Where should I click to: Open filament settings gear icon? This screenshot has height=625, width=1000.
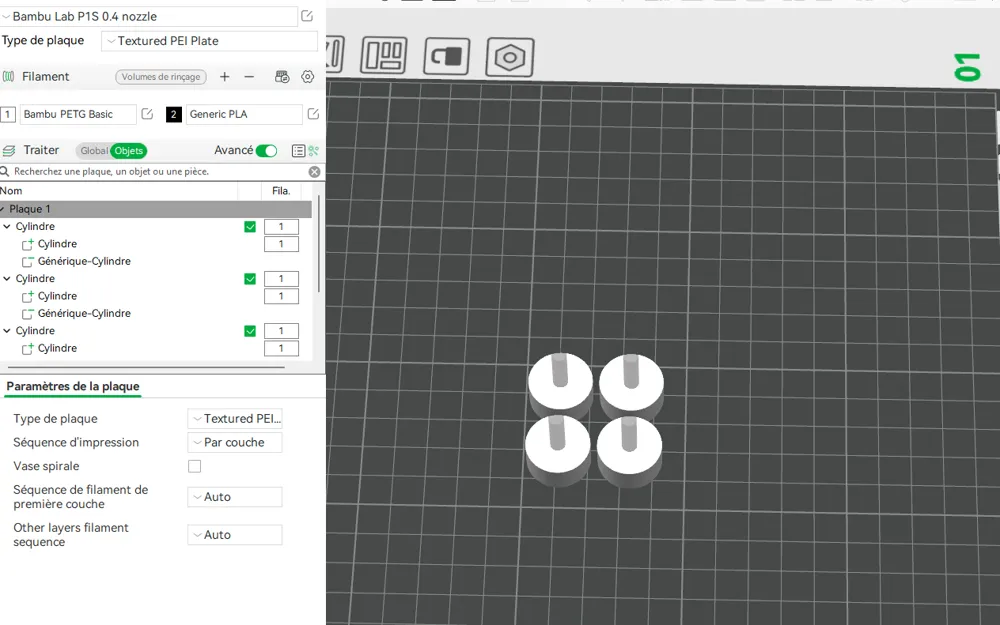(307, 77)
